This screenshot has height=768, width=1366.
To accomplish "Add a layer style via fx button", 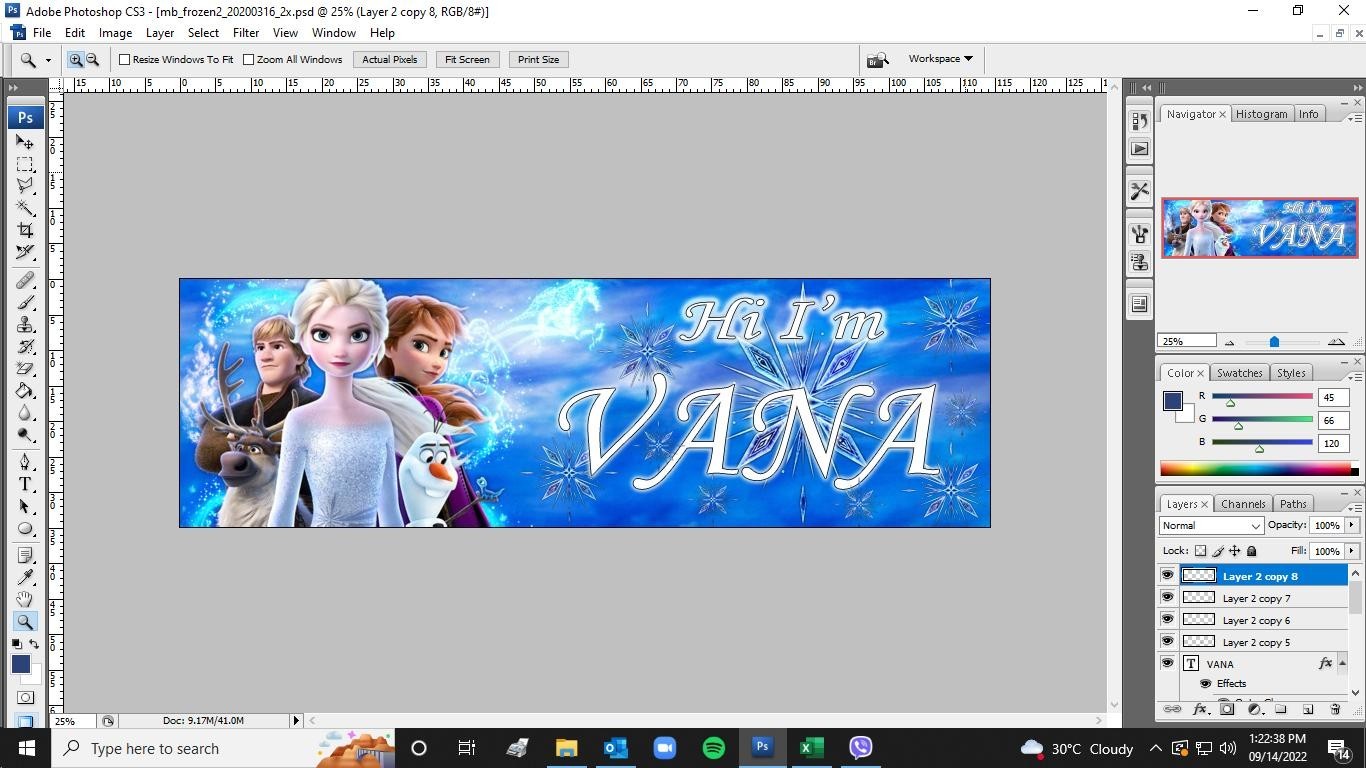I will point(1200,709).
